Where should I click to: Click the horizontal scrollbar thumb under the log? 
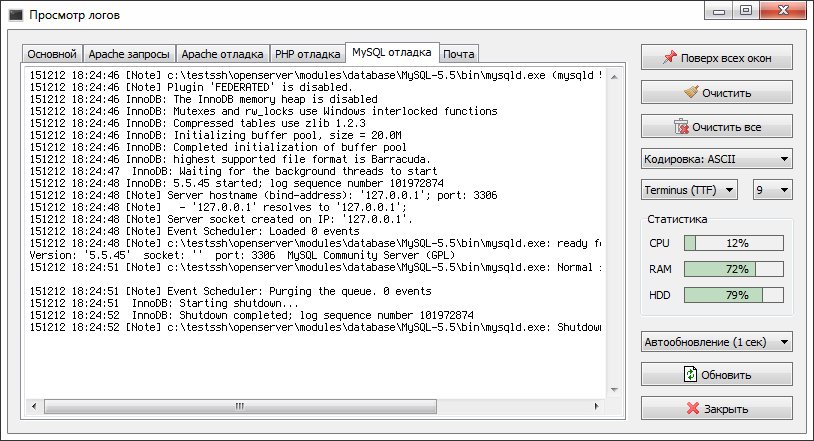238,406
